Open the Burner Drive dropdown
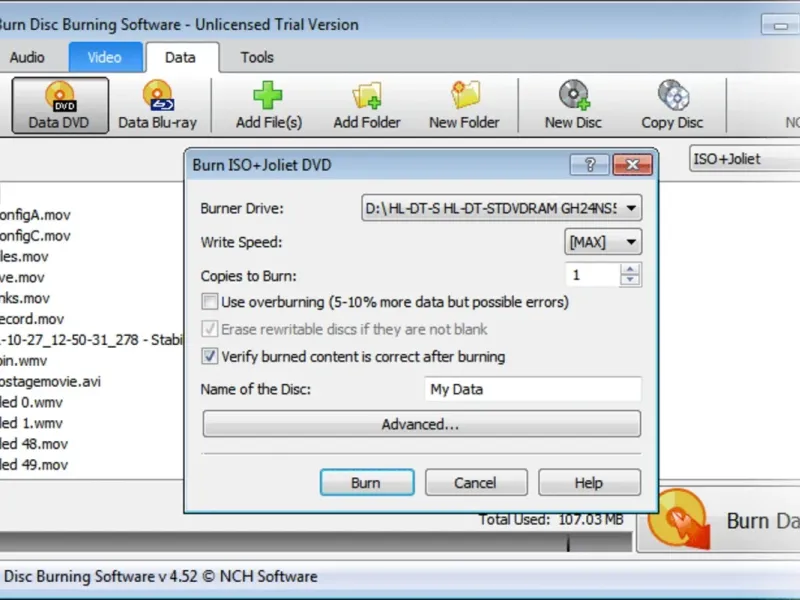 [502, 208]
